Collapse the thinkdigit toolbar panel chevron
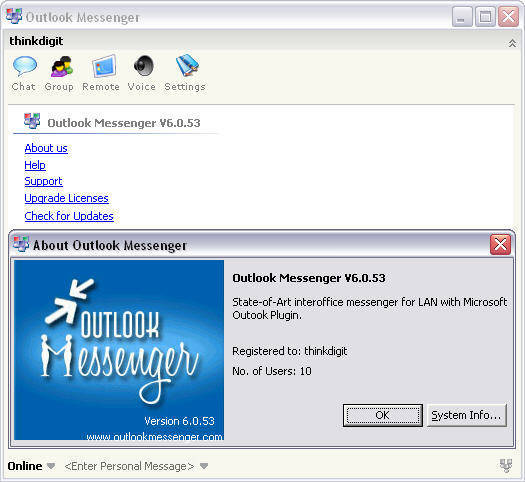The image size is (525, 482). click(x=512, y=43)
